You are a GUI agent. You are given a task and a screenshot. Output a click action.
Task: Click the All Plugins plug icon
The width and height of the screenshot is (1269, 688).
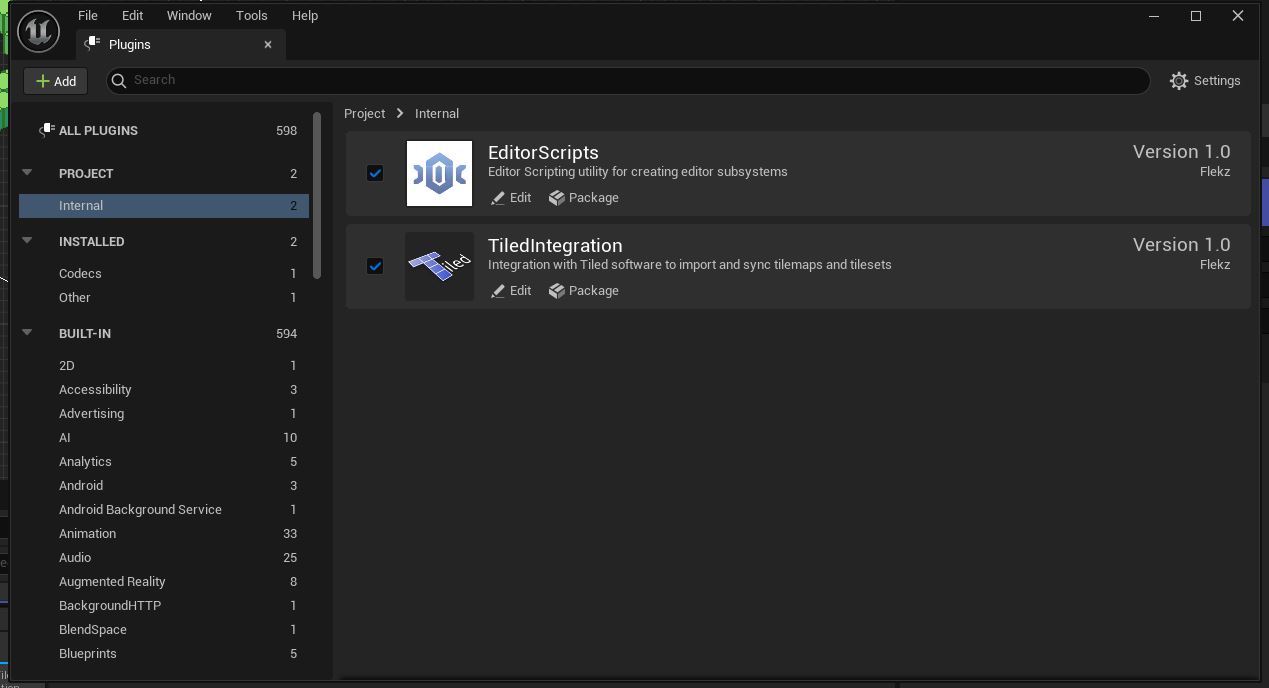45,130
